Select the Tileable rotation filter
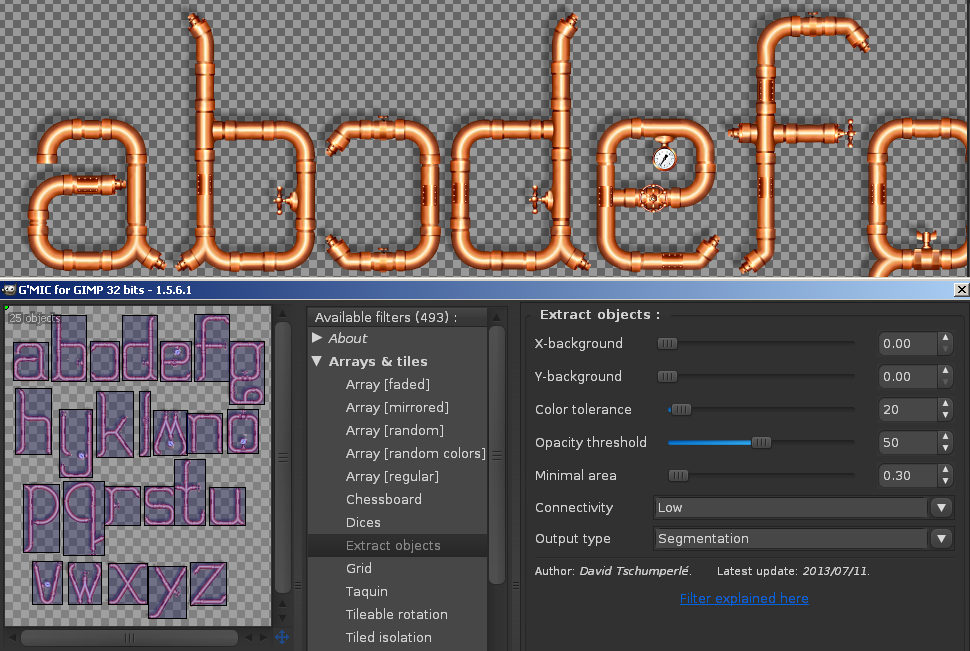Image resolution: width=970 pixels, height=651 pixels. tap(397, 614)
